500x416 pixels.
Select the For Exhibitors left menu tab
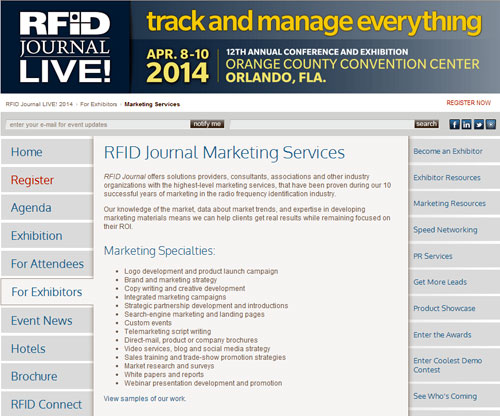click(x=47, y=292)
